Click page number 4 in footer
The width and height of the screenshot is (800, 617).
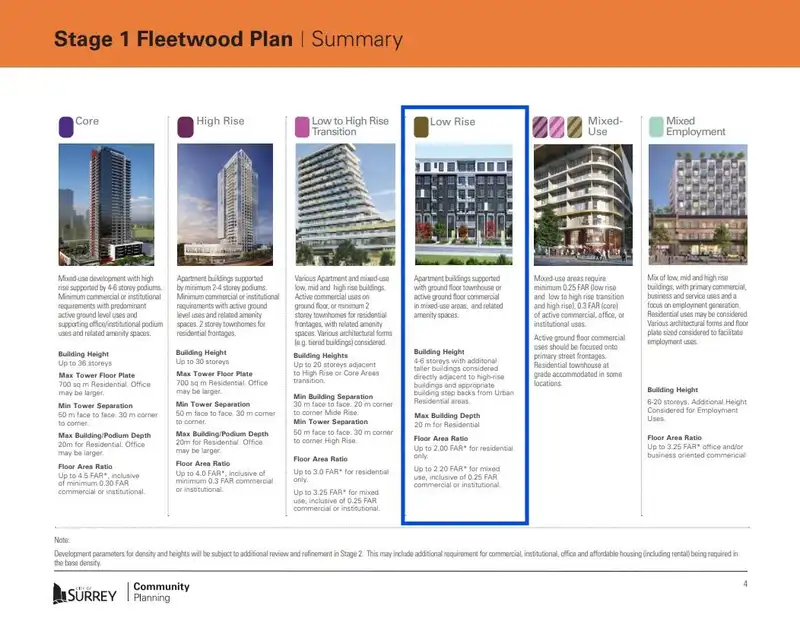pos(745,584)
